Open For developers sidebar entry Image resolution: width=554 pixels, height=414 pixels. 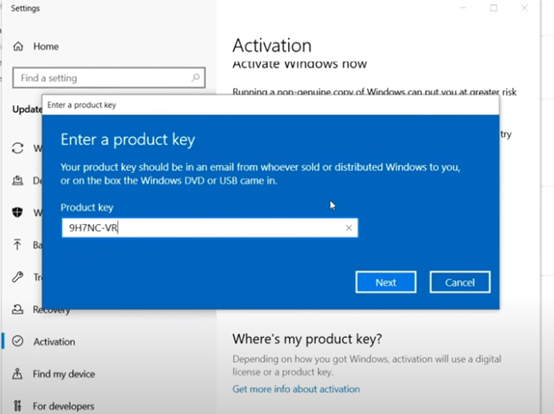pyautogui.click(x=63, y=406)
